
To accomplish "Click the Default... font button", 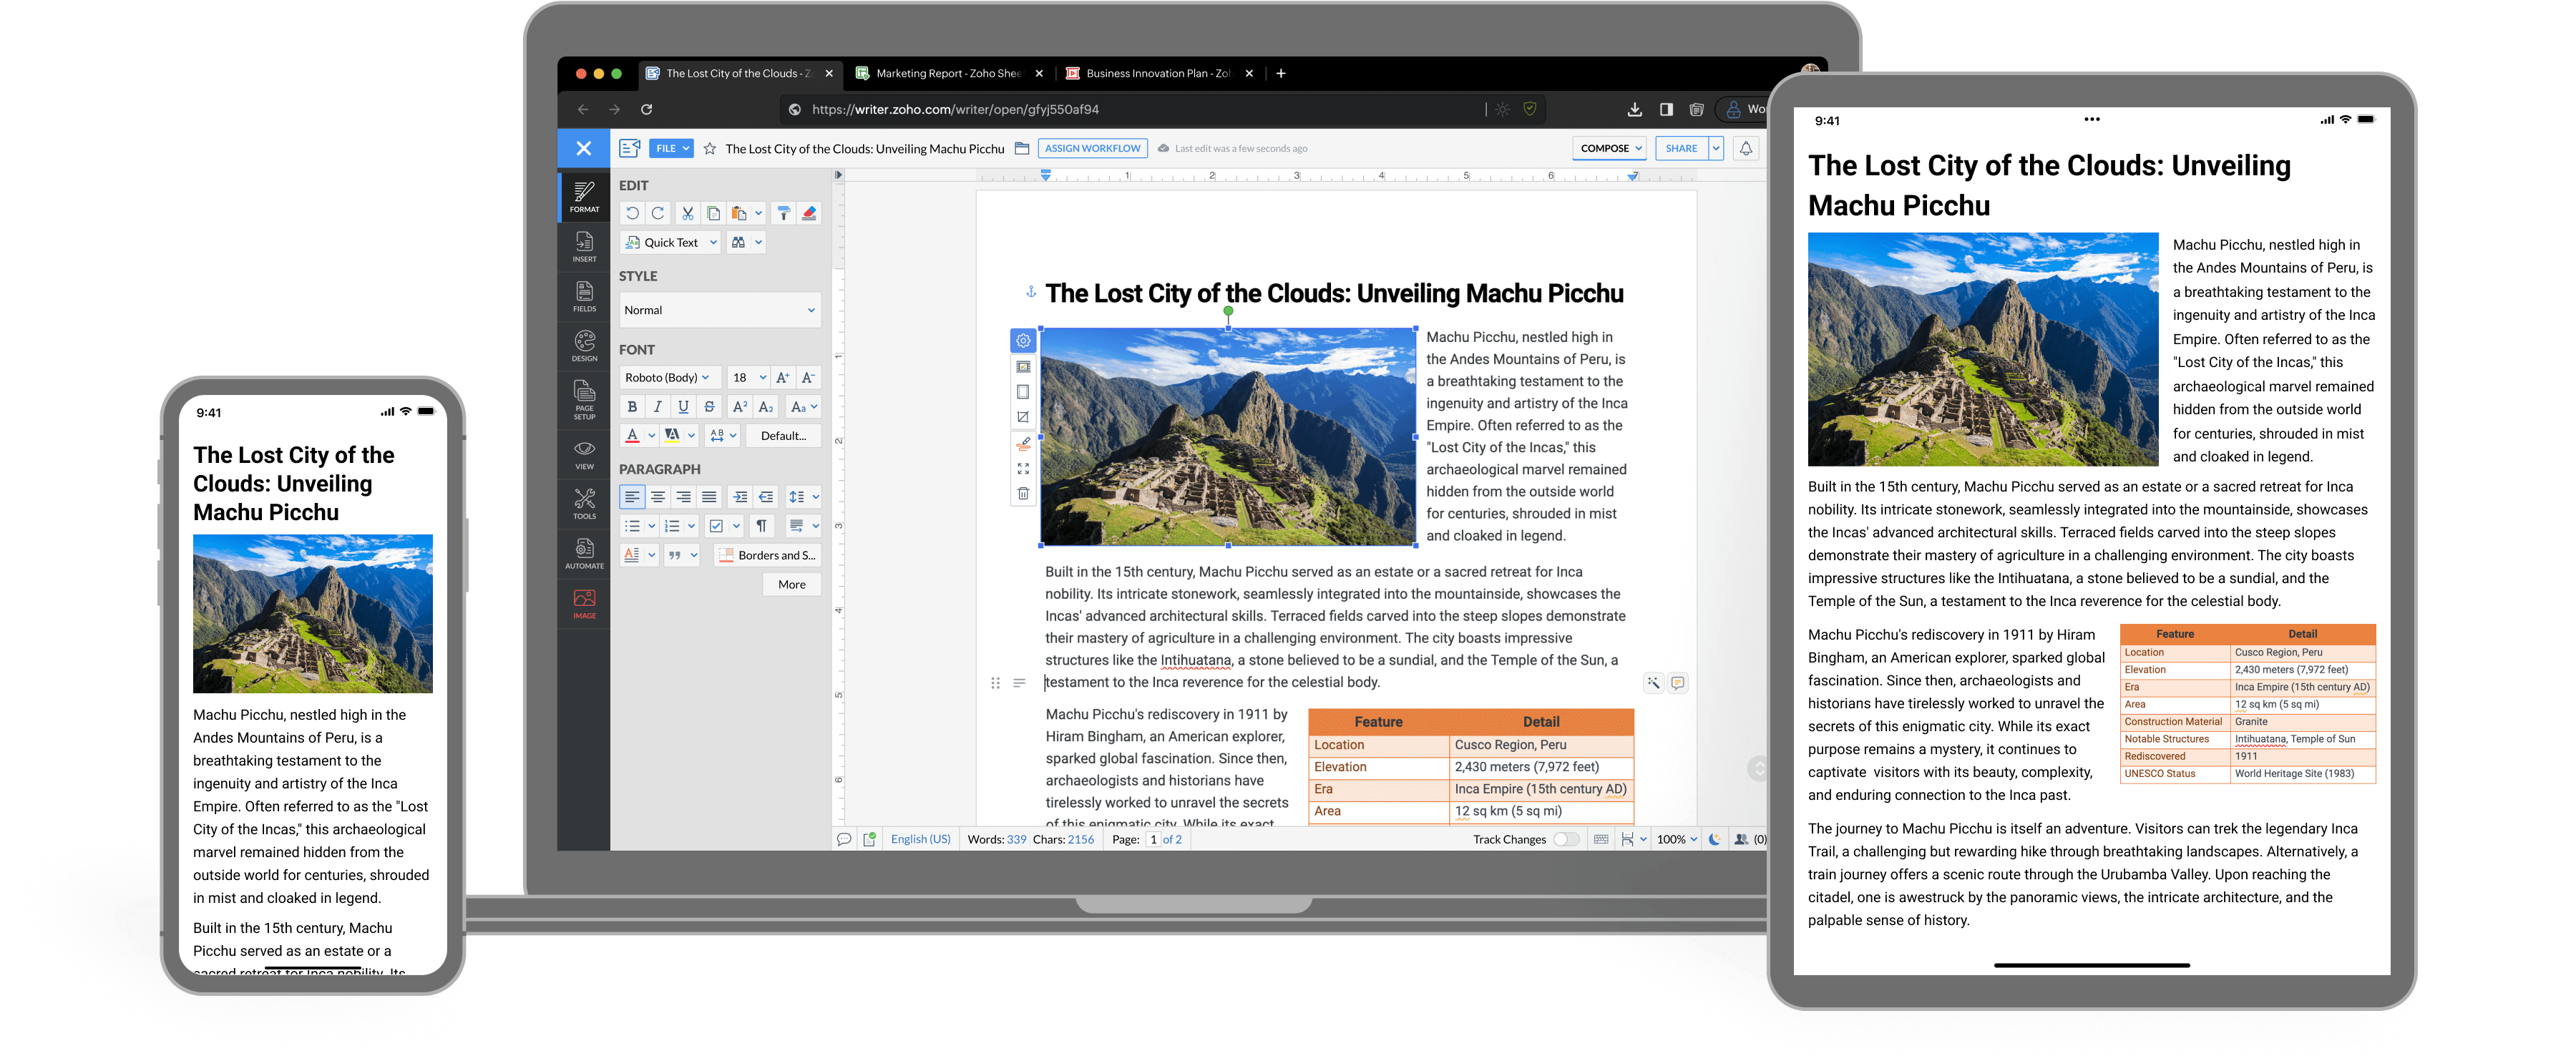I will (783, 435).
